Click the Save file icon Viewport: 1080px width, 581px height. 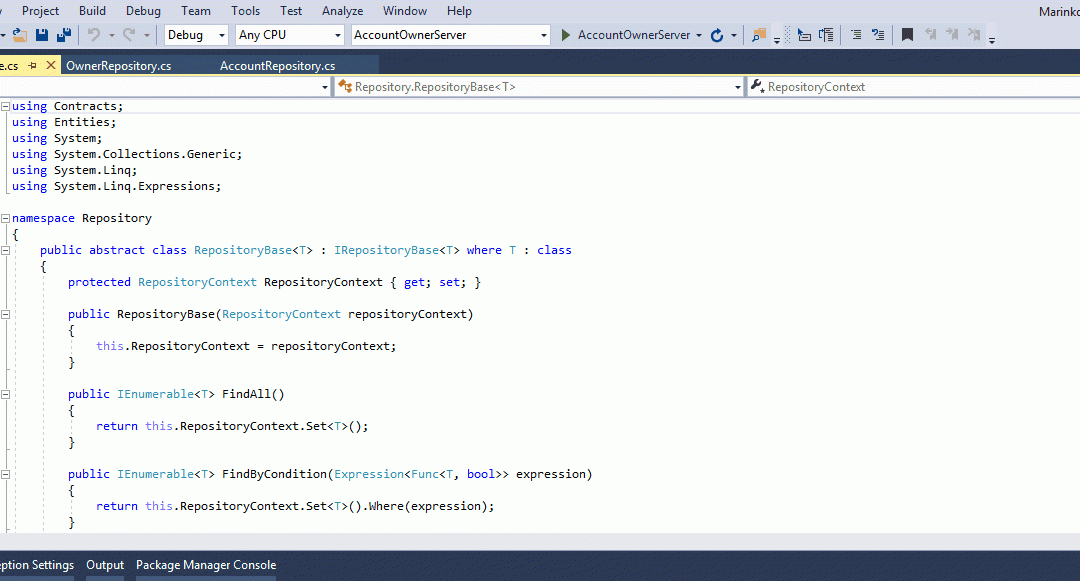click(42, 35)
